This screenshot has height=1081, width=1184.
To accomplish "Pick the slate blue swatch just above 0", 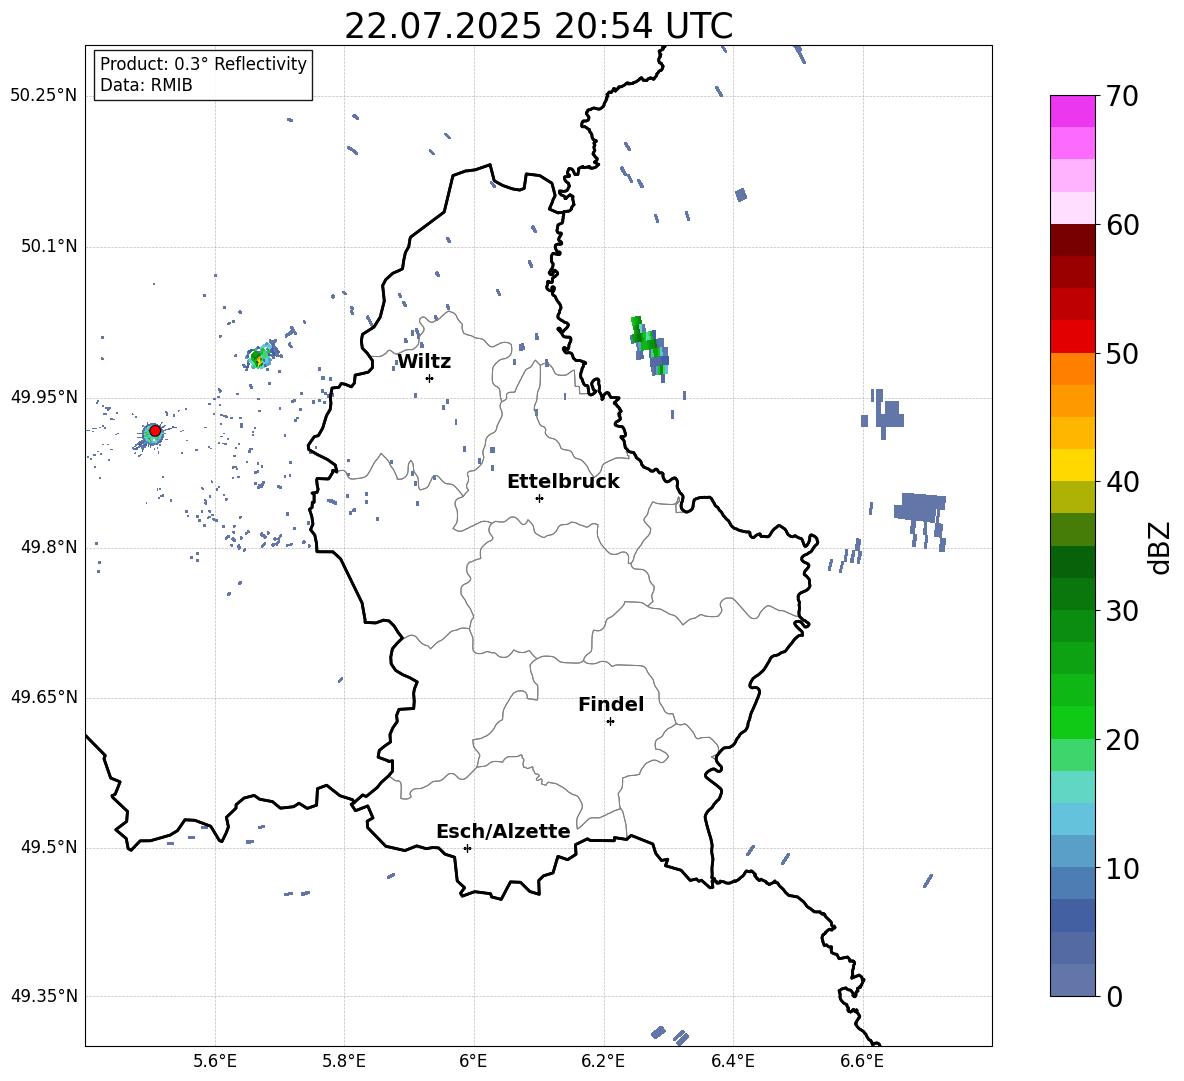I will click(1073, 980).
